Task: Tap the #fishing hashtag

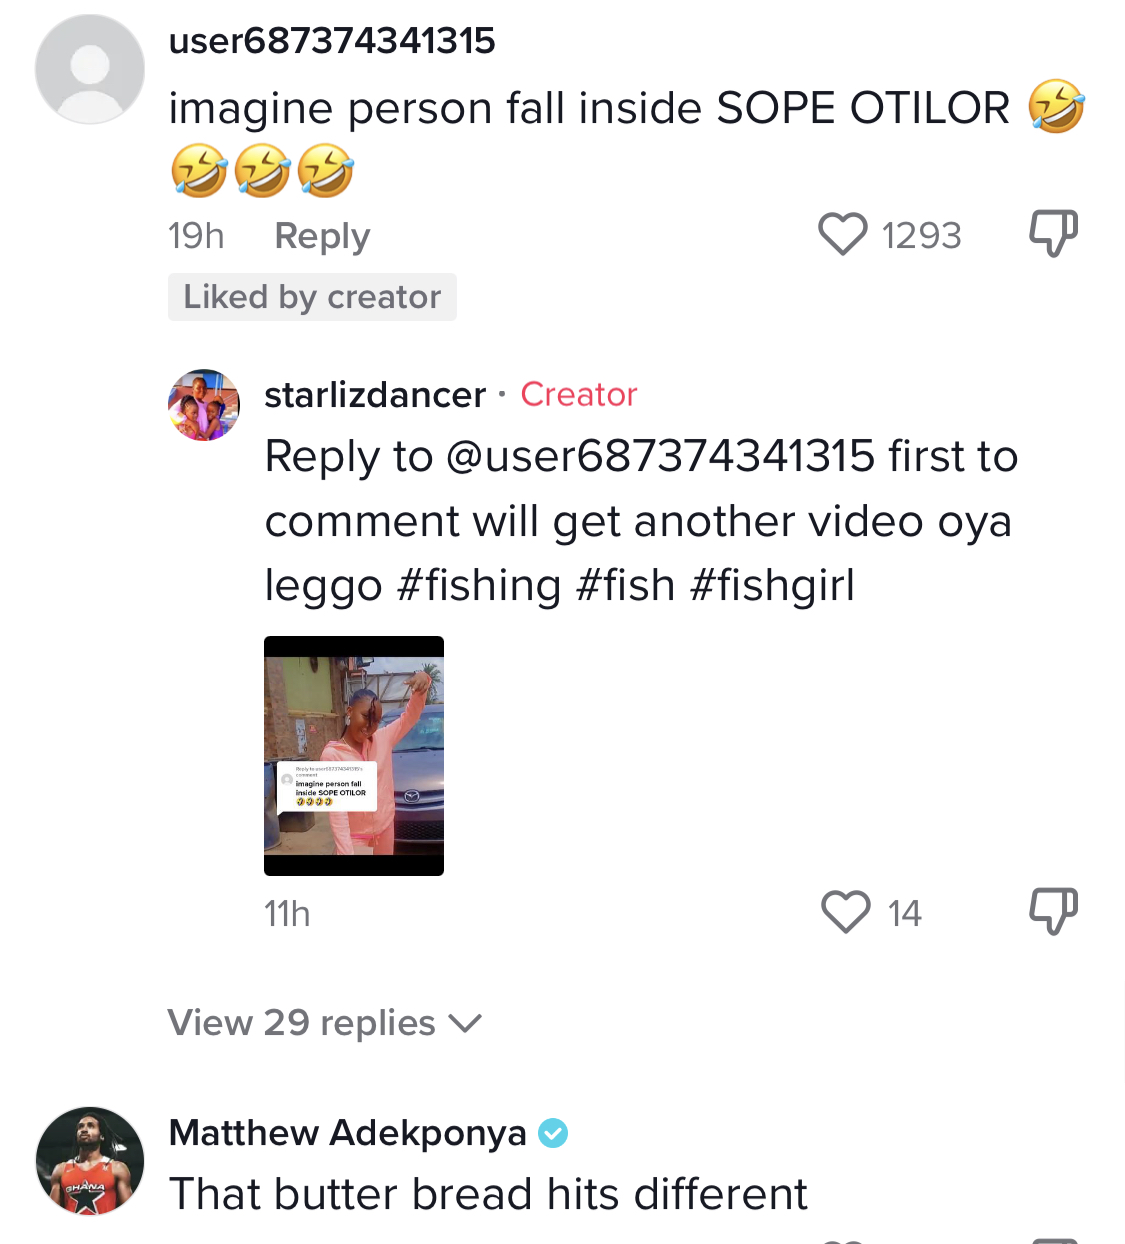Action: click(x=479, y=586)
